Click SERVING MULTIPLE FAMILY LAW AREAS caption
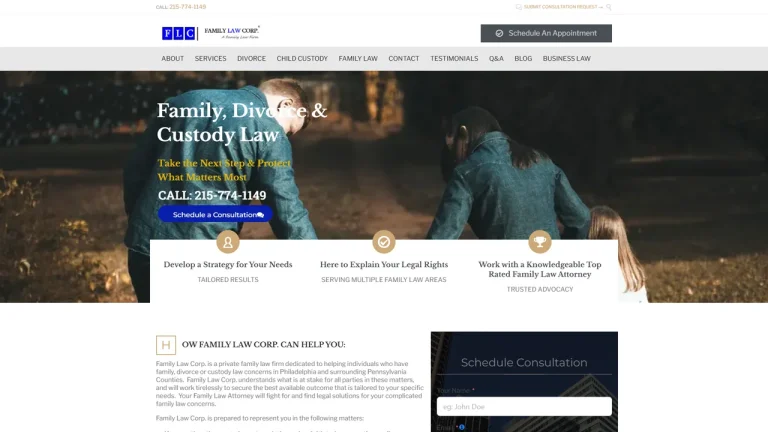The image size is (768, 432). coord(384,280)
